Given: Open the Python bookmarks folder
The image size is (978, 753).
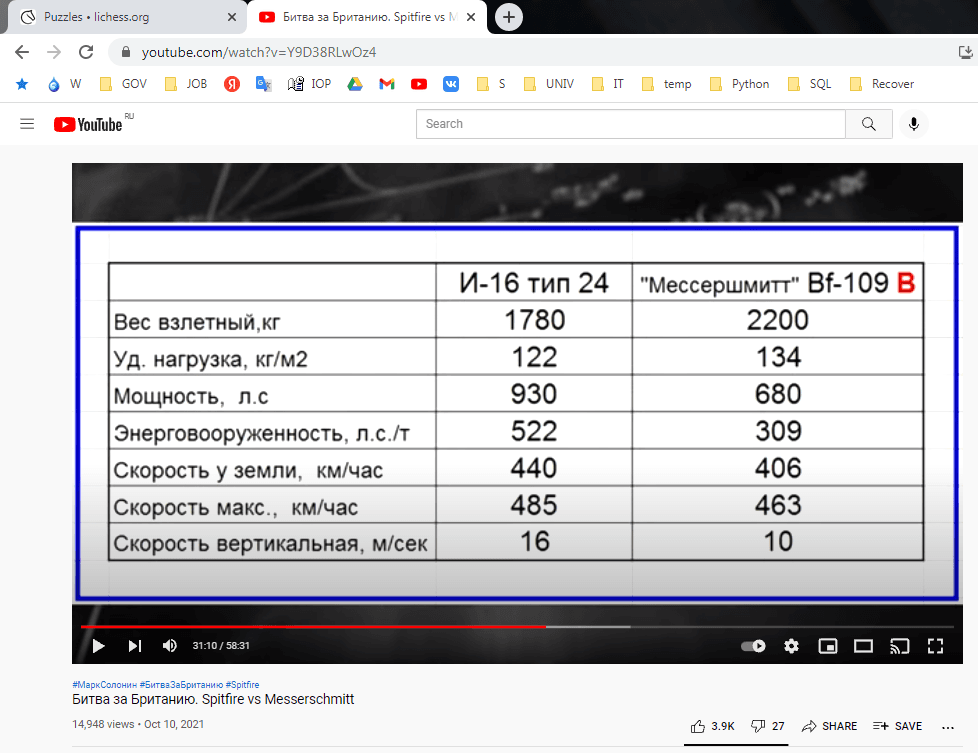Looking at the screenshot, I should 740,84.
